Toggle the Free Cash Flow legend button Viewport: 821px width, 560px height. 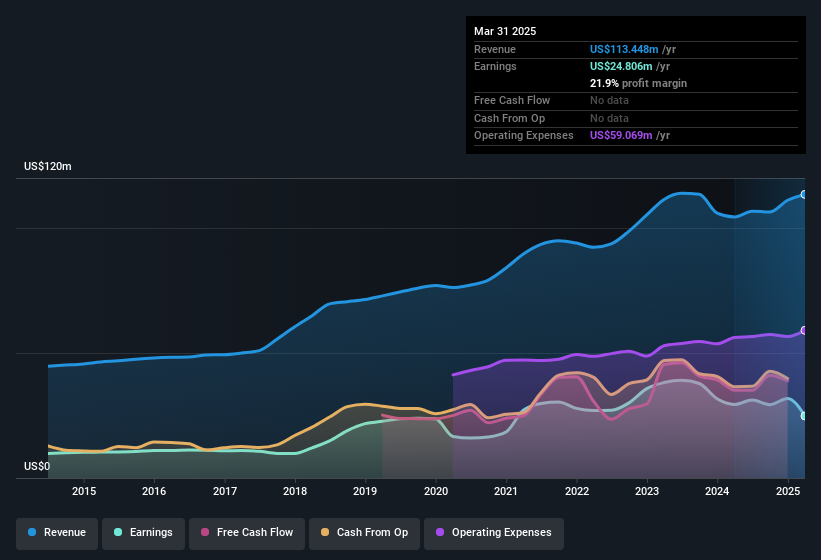(x=247, y=533)
